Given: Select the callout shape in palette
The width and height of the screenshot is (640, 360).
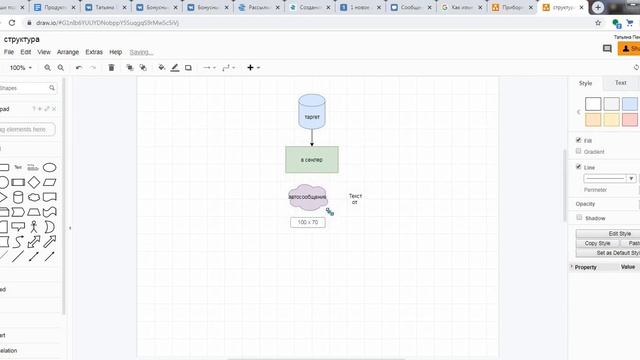Looking at the screenshot, I should point(18,227).
